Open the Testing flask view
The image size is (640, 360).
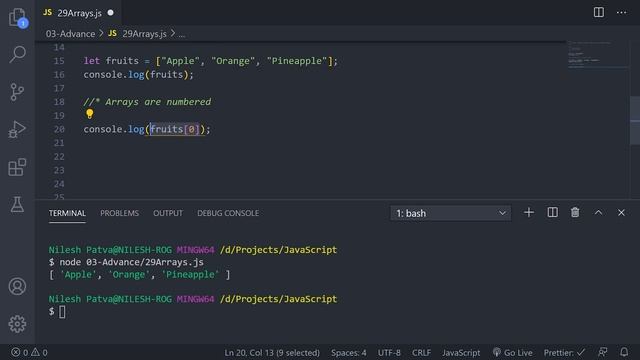pos(18,204)
